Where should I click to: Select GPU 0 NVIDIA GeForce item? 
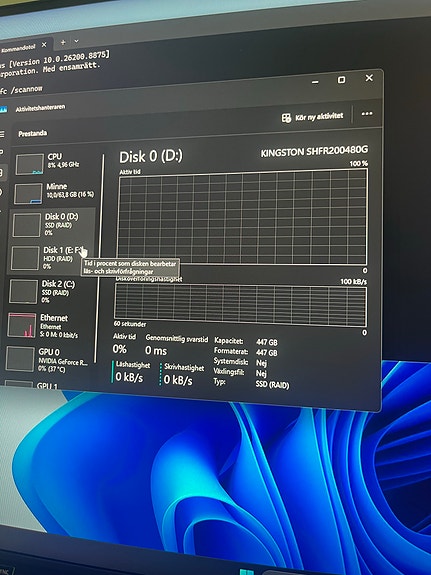pos(47,359)
